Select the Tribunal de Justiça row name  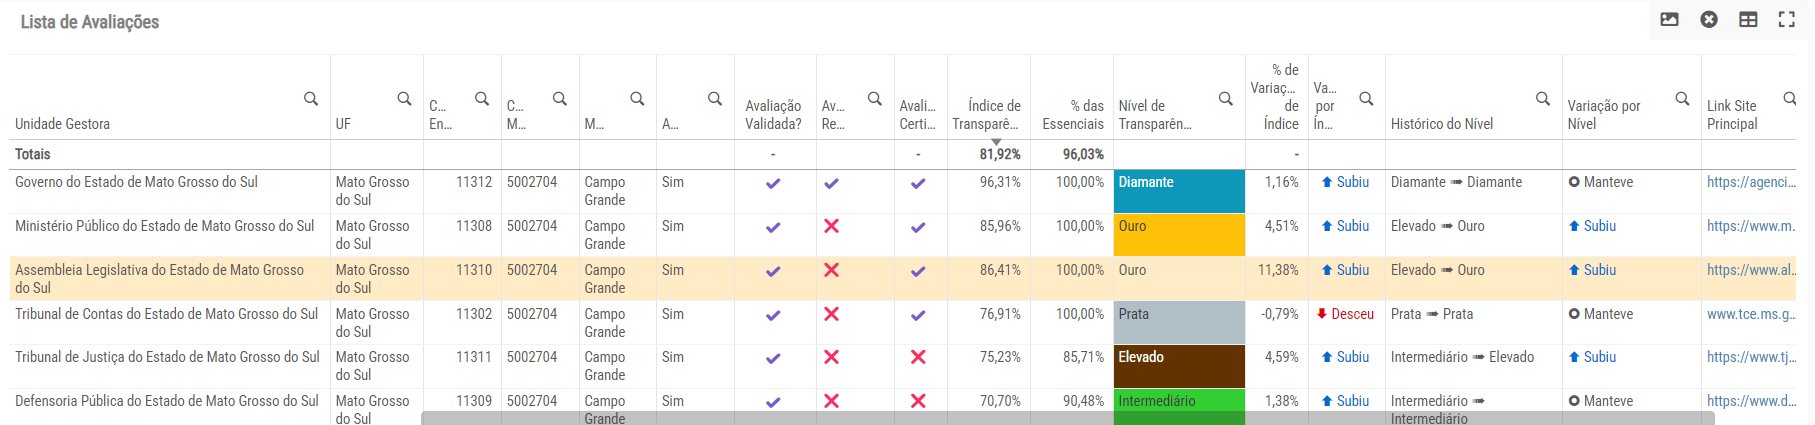coord(167,357)
